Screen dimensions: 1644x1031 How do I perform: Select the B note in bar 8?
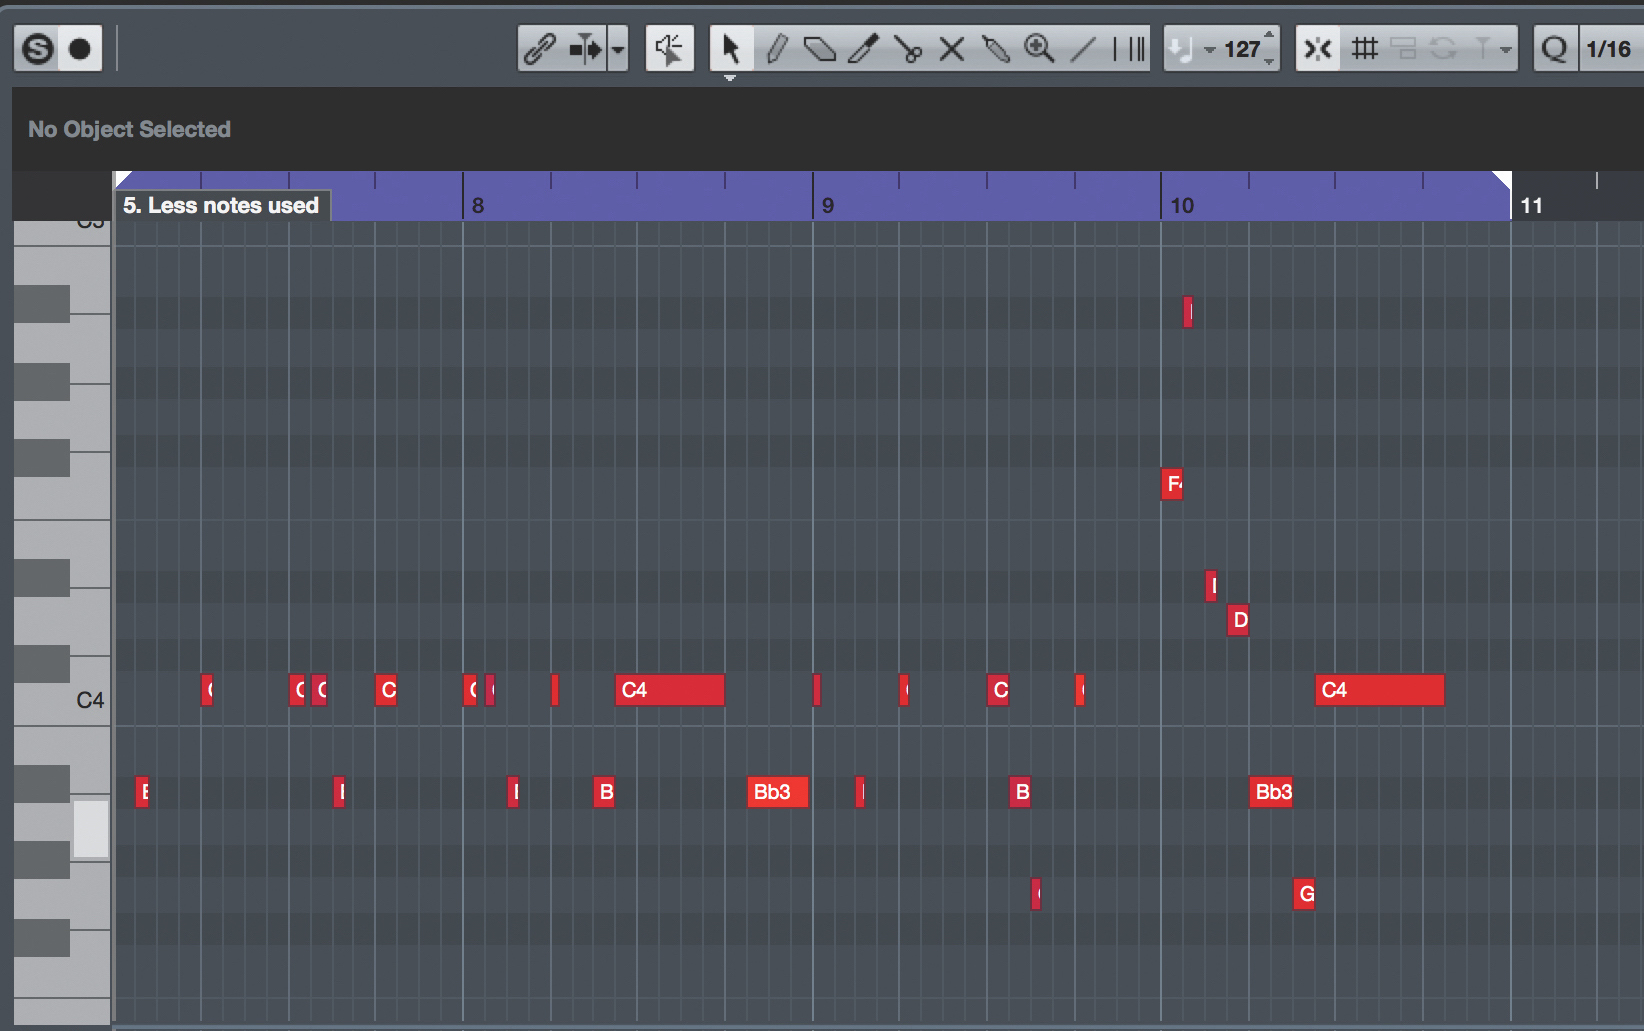[x=604, y=792]
